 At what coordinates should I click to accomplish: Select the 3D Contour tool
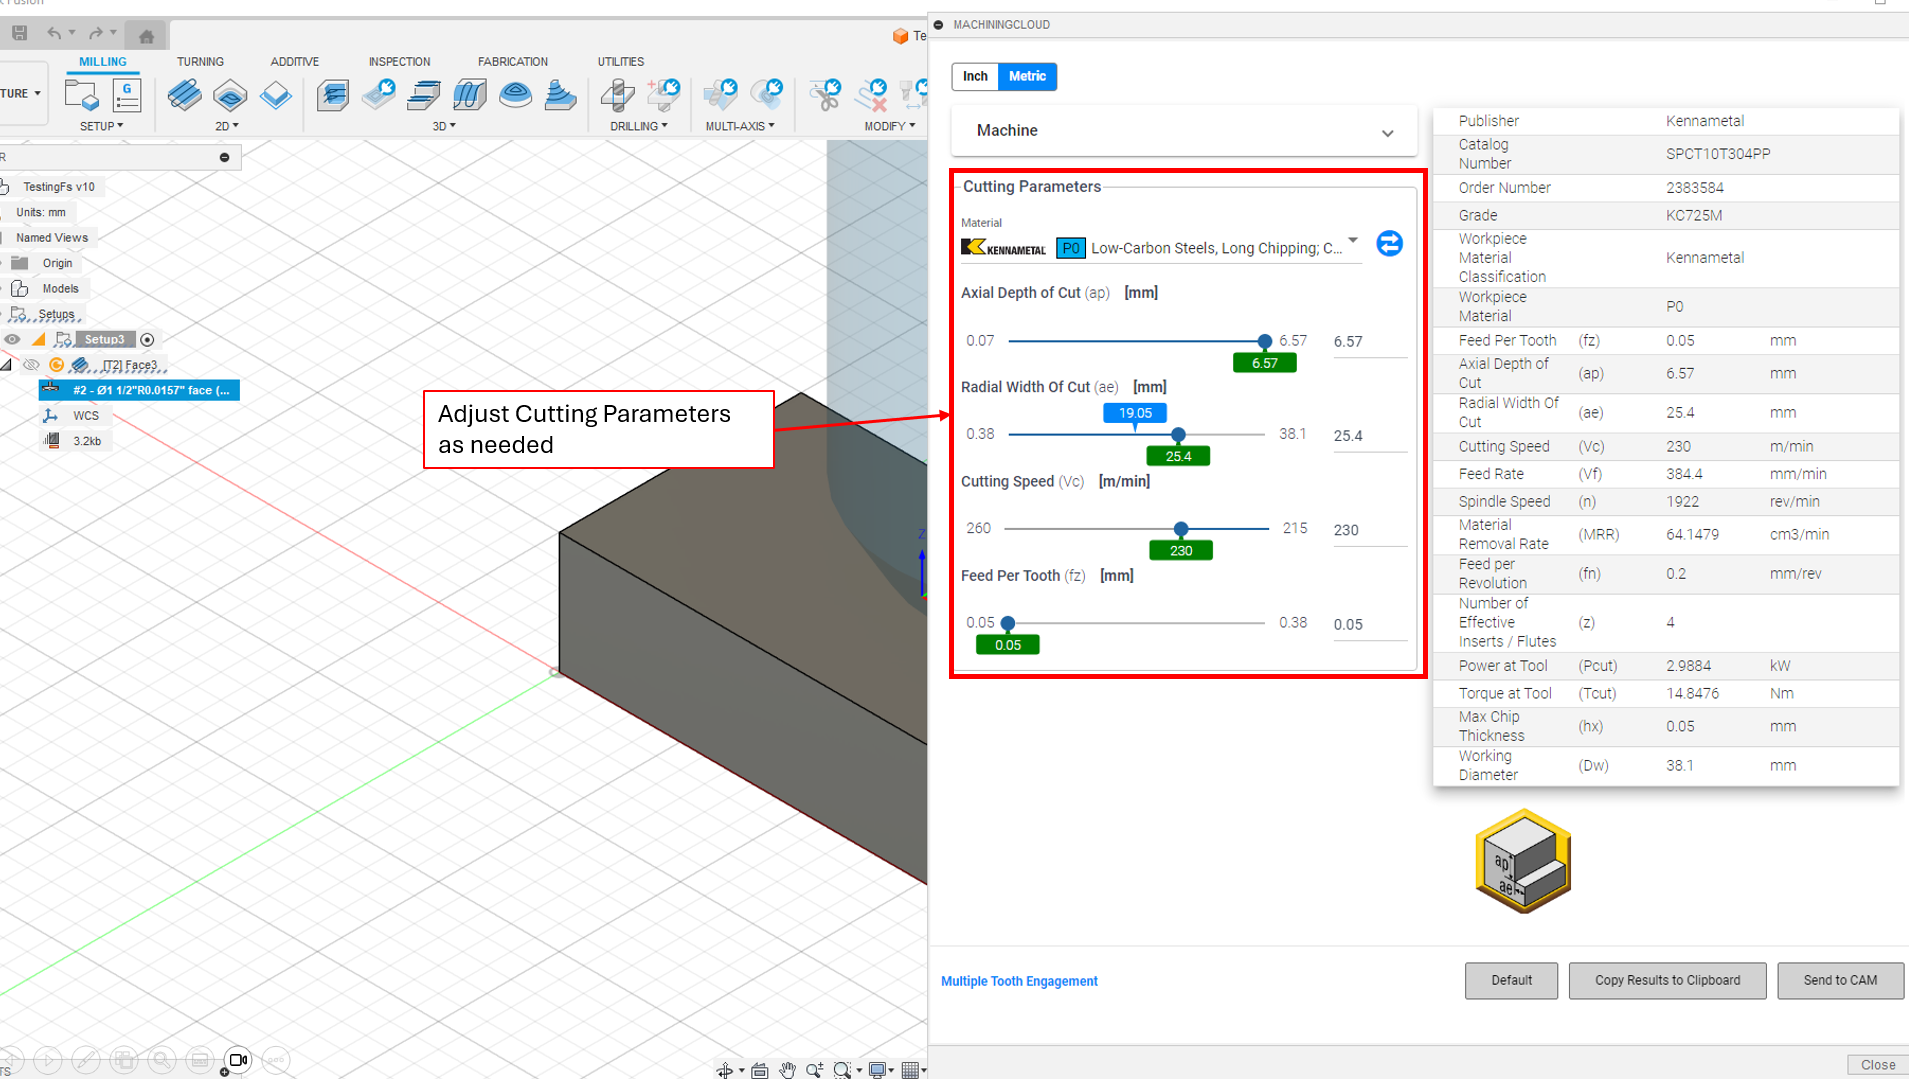(x=561, y=96)
